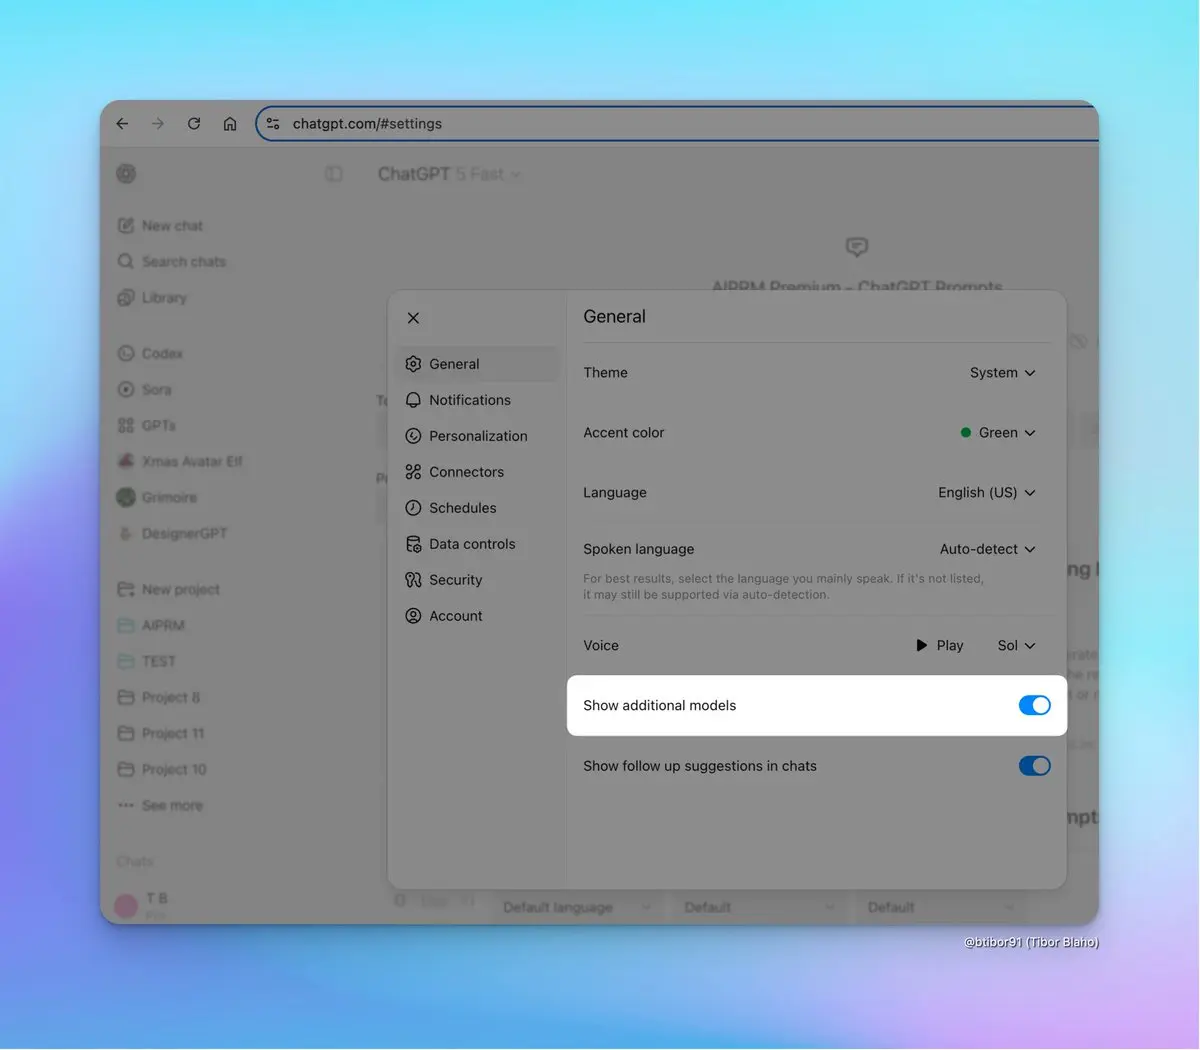Open the Library in sidebar
Image resolution: width=1200 pixels, height=1050 pixels.
(x=153, y=298)
